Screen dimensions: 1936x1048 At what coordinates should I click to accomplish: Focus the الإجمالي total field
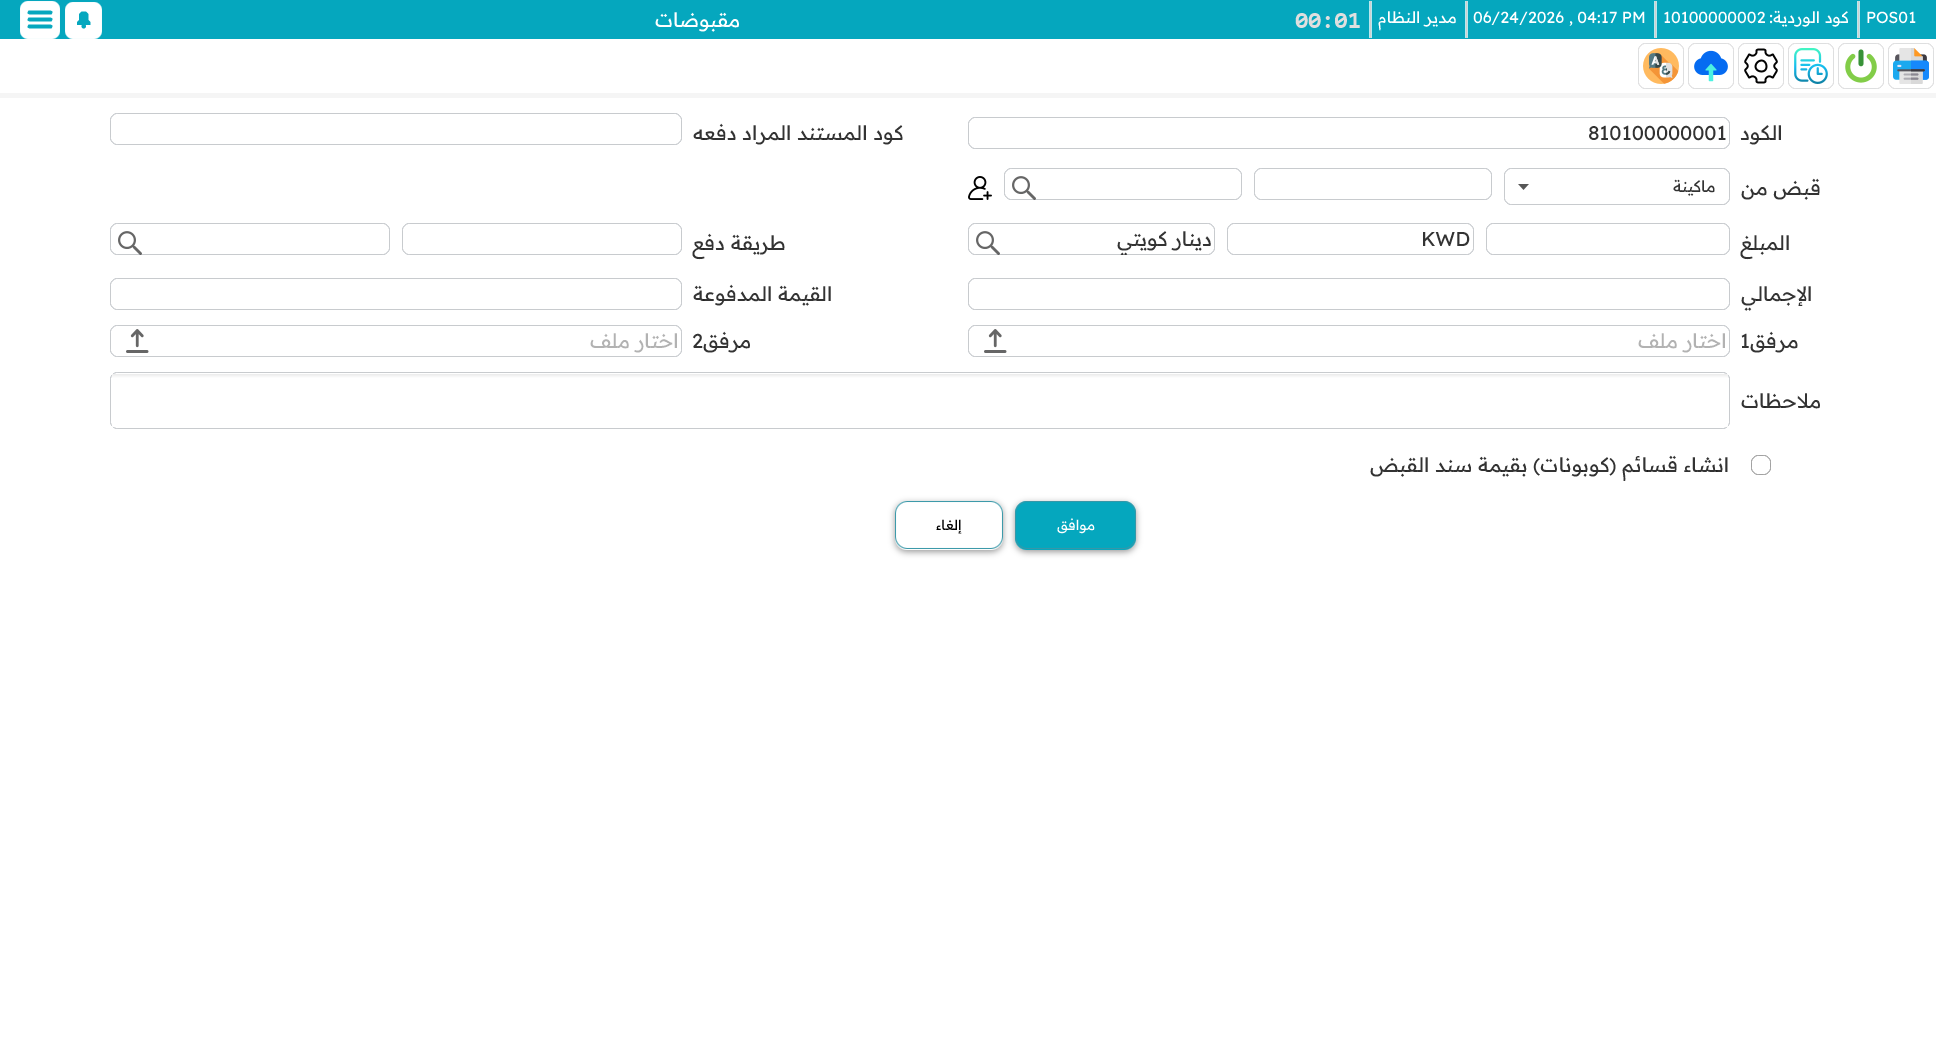1348,294
